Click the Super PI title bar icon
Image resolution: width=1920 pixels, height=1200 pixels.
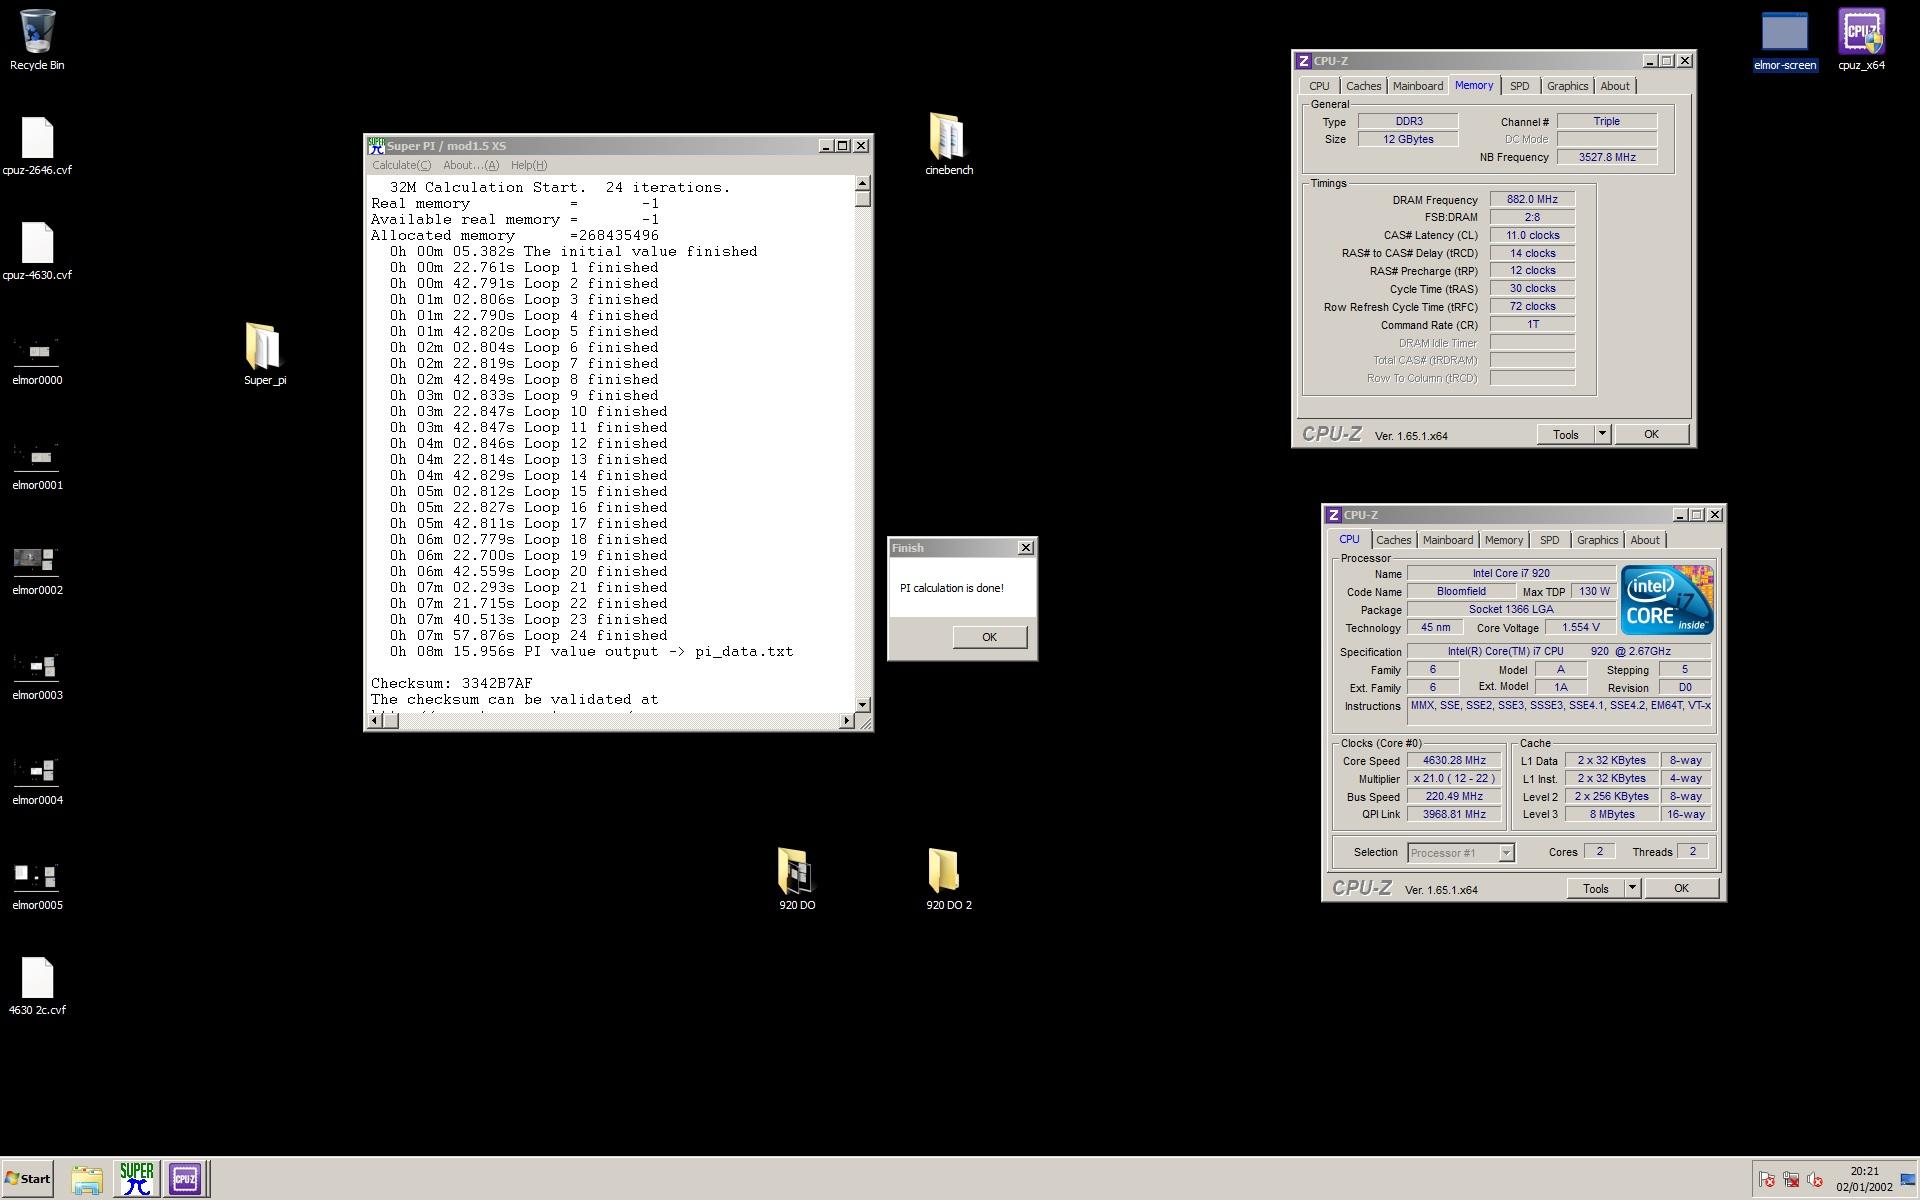(376, 146)
